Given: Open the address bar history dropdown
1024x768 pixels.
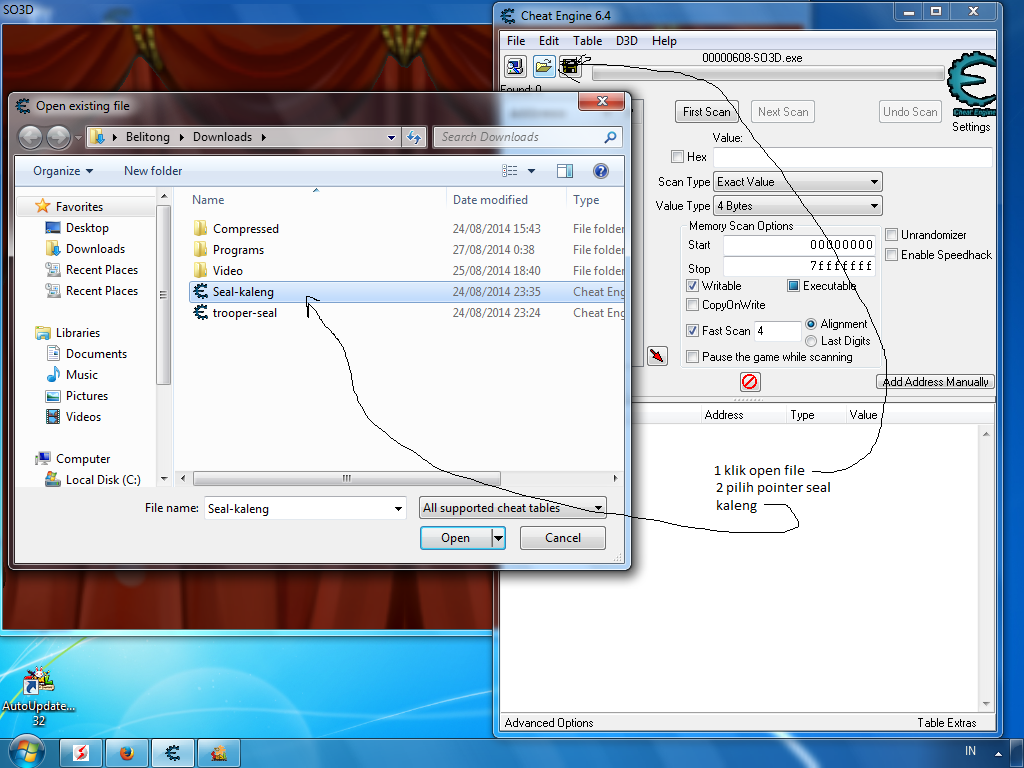Looking at the screenshot, I should [x=391, y=137].
